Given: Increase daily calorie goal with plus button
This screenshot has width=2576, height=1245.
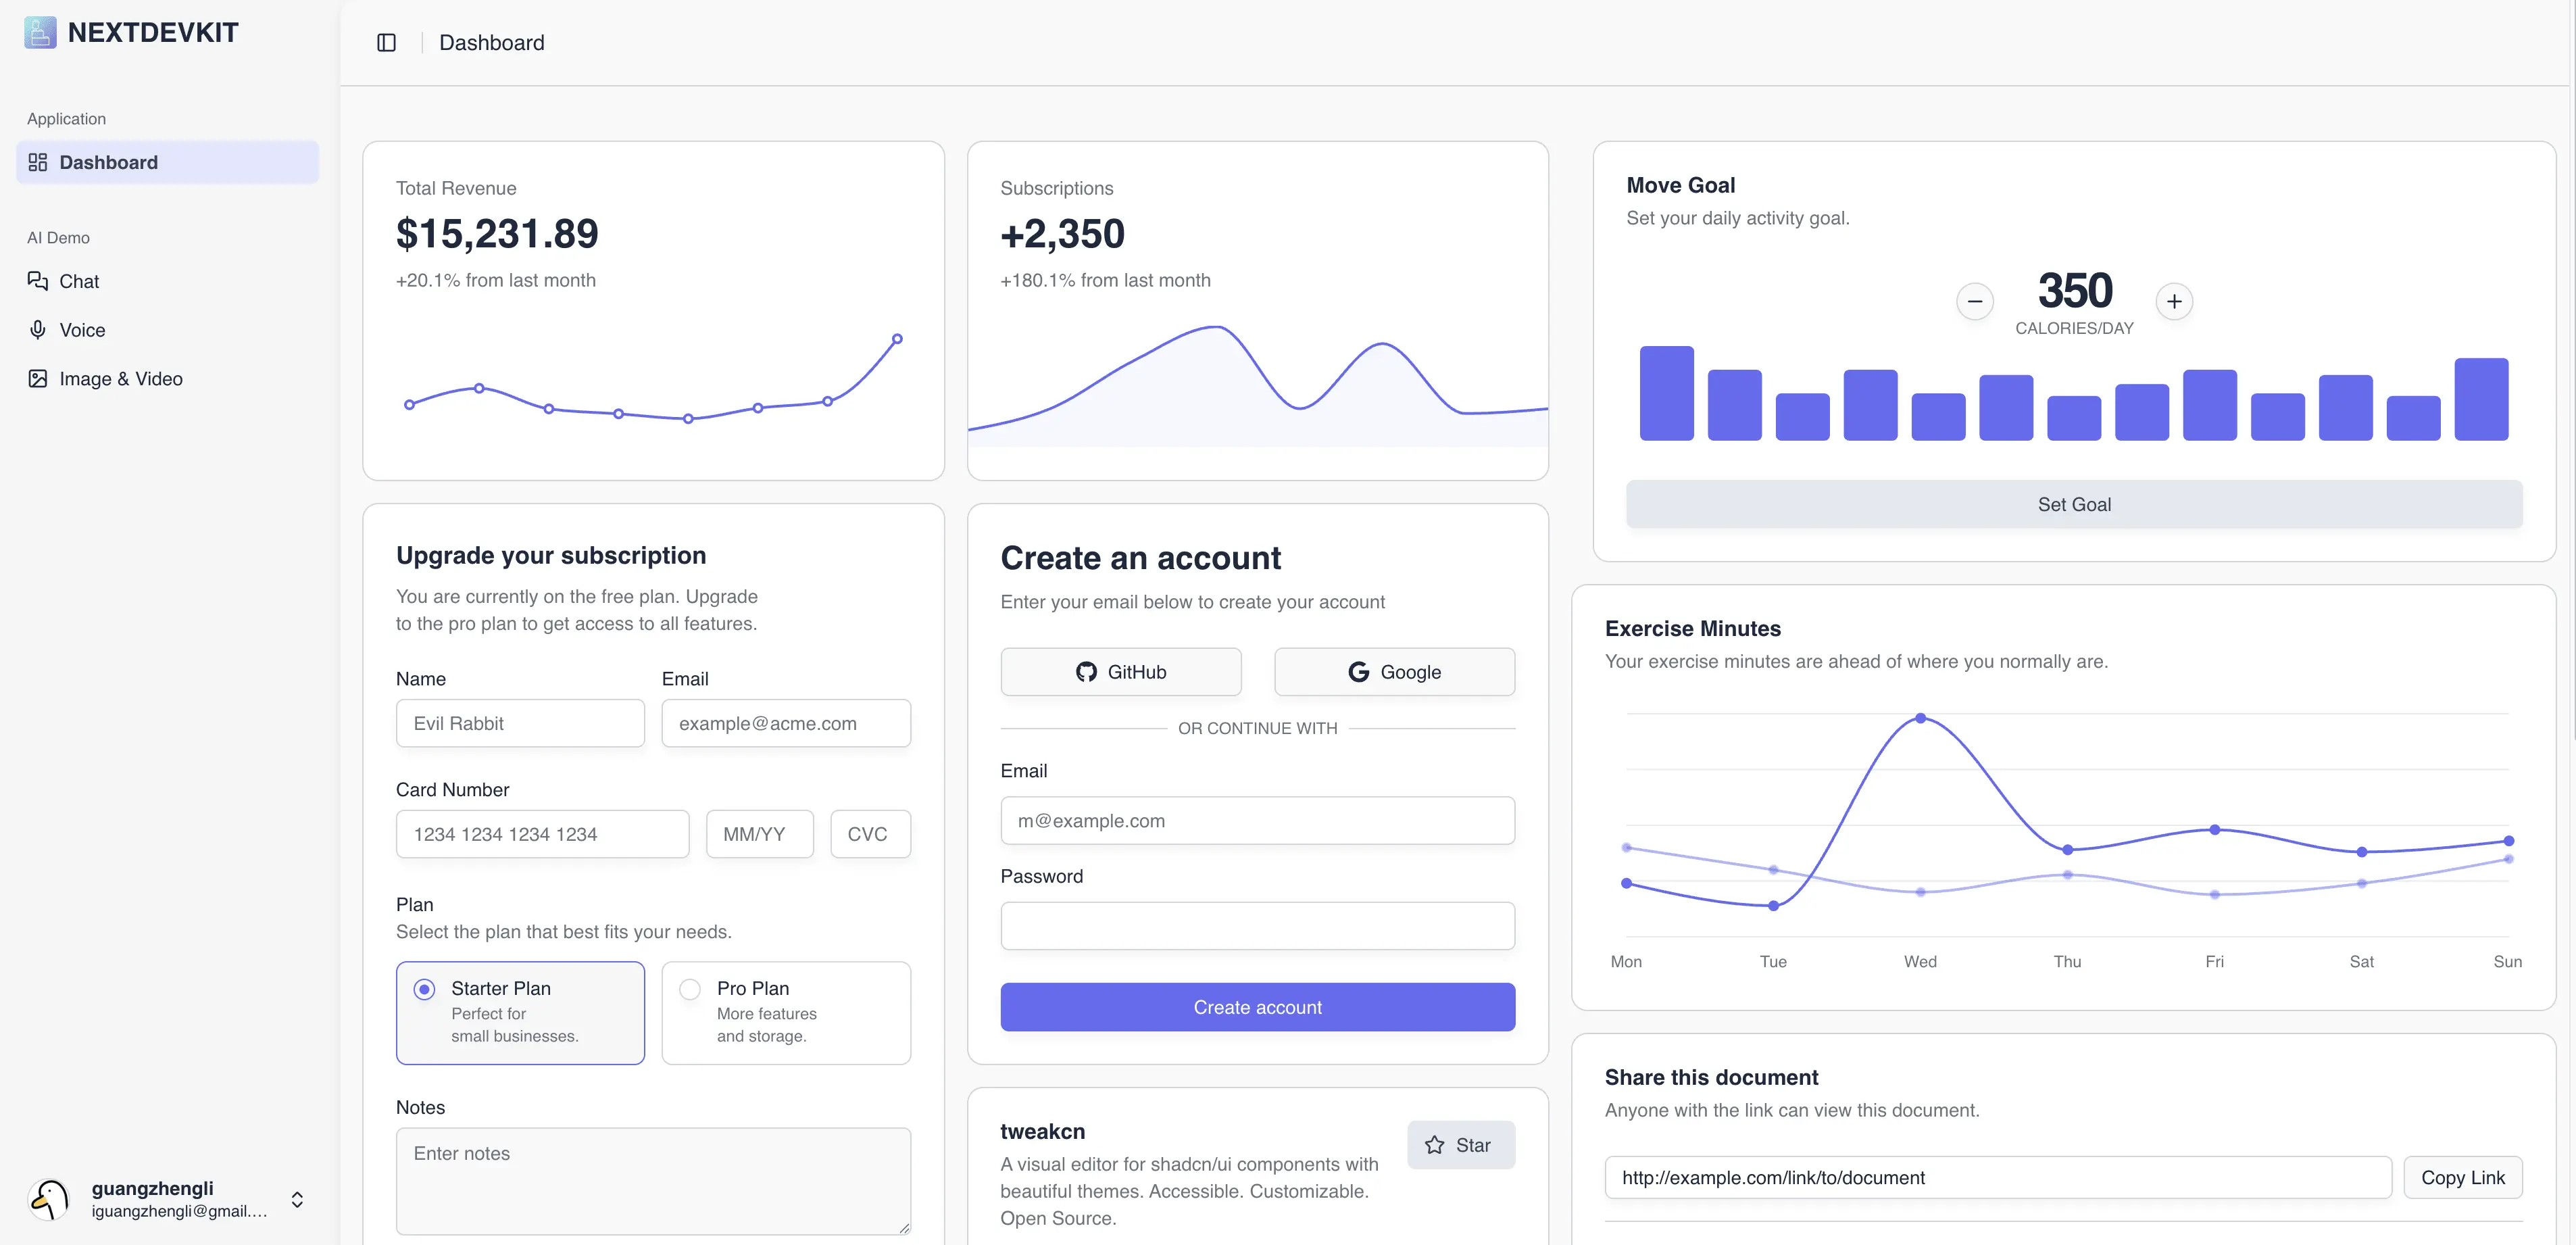Looking at the screenshot, I should point(2174,300).
